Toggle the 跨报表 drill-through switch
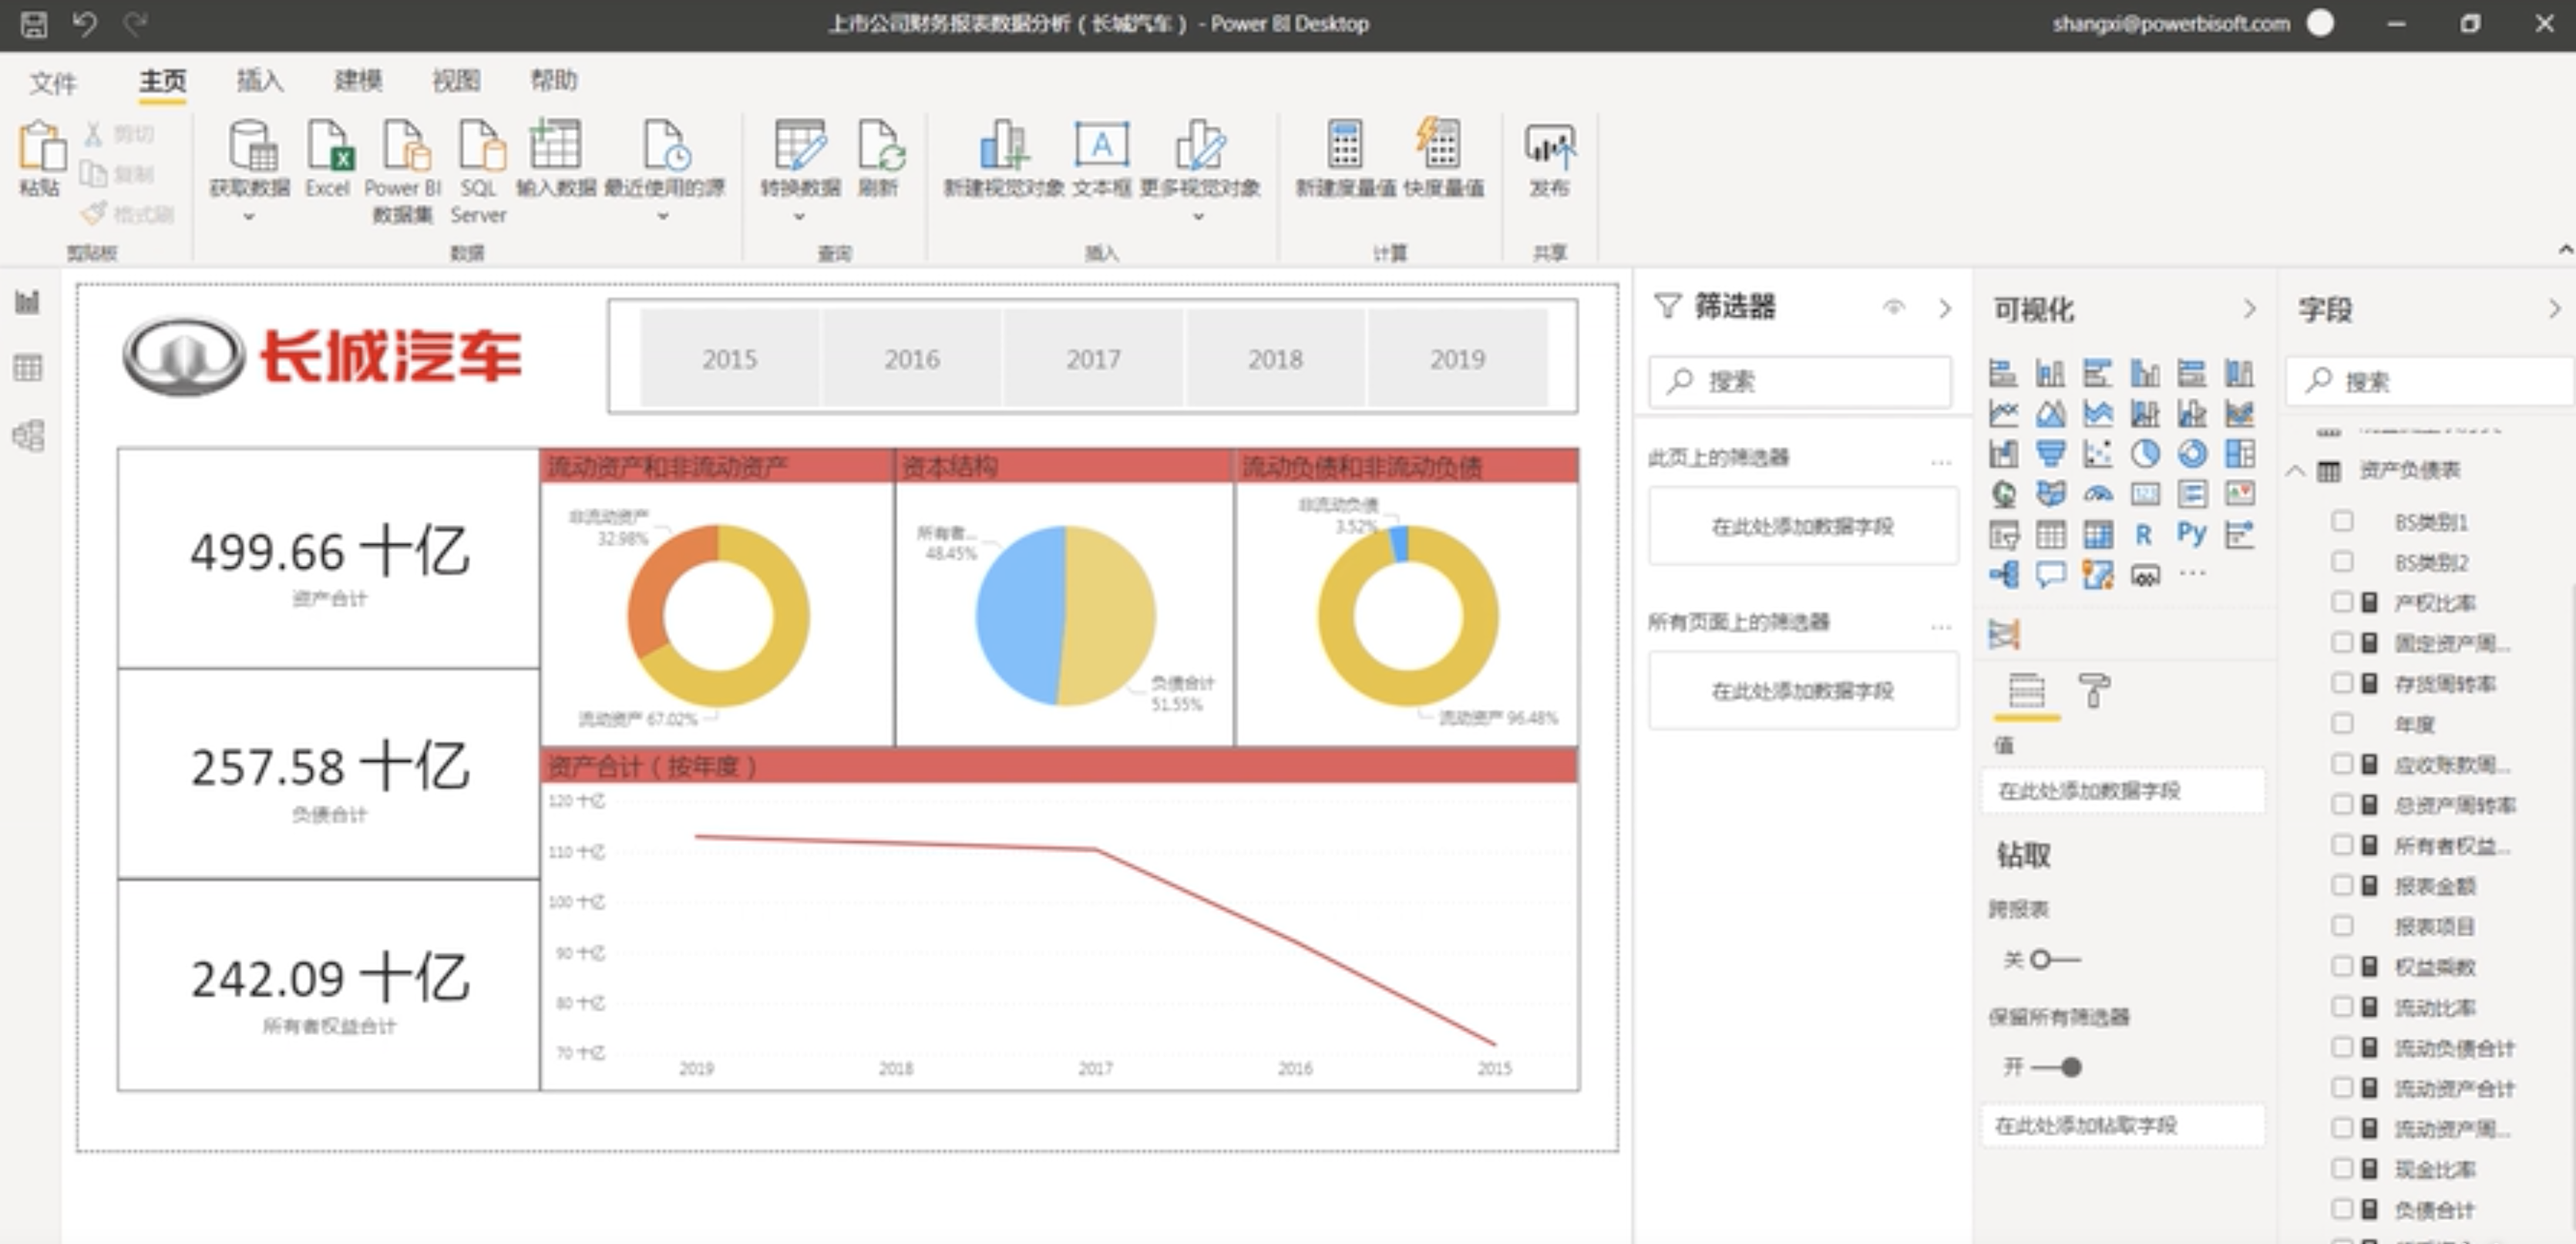Image resolution: width=2576 pixels, height=1244 pixels. pyautogui.click(x=2055, y=959)
